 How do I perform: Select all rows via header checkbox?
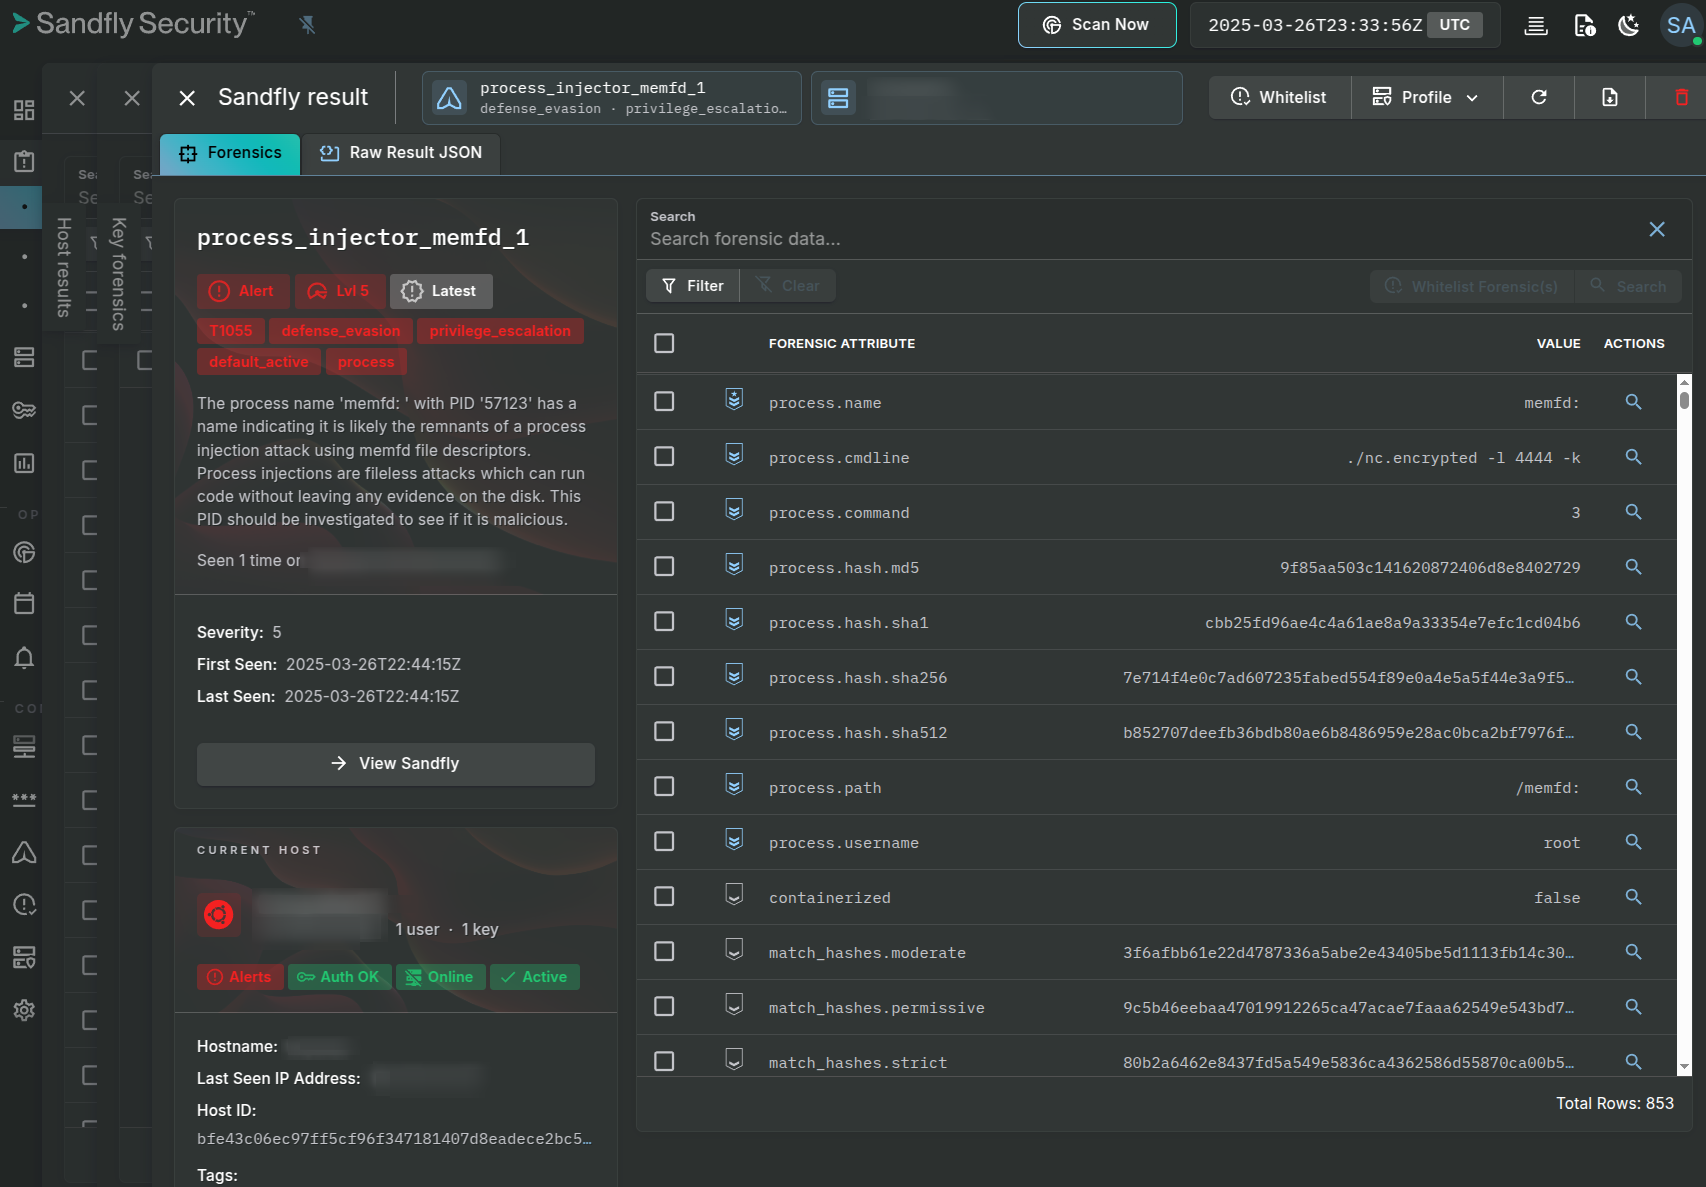point(664,343)
